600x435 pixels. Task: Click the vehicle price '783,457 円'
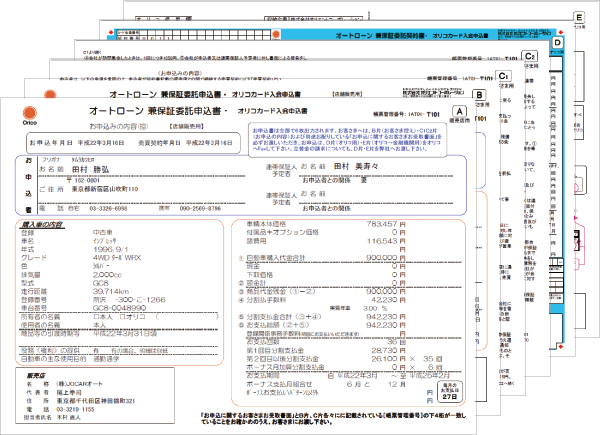386,224
